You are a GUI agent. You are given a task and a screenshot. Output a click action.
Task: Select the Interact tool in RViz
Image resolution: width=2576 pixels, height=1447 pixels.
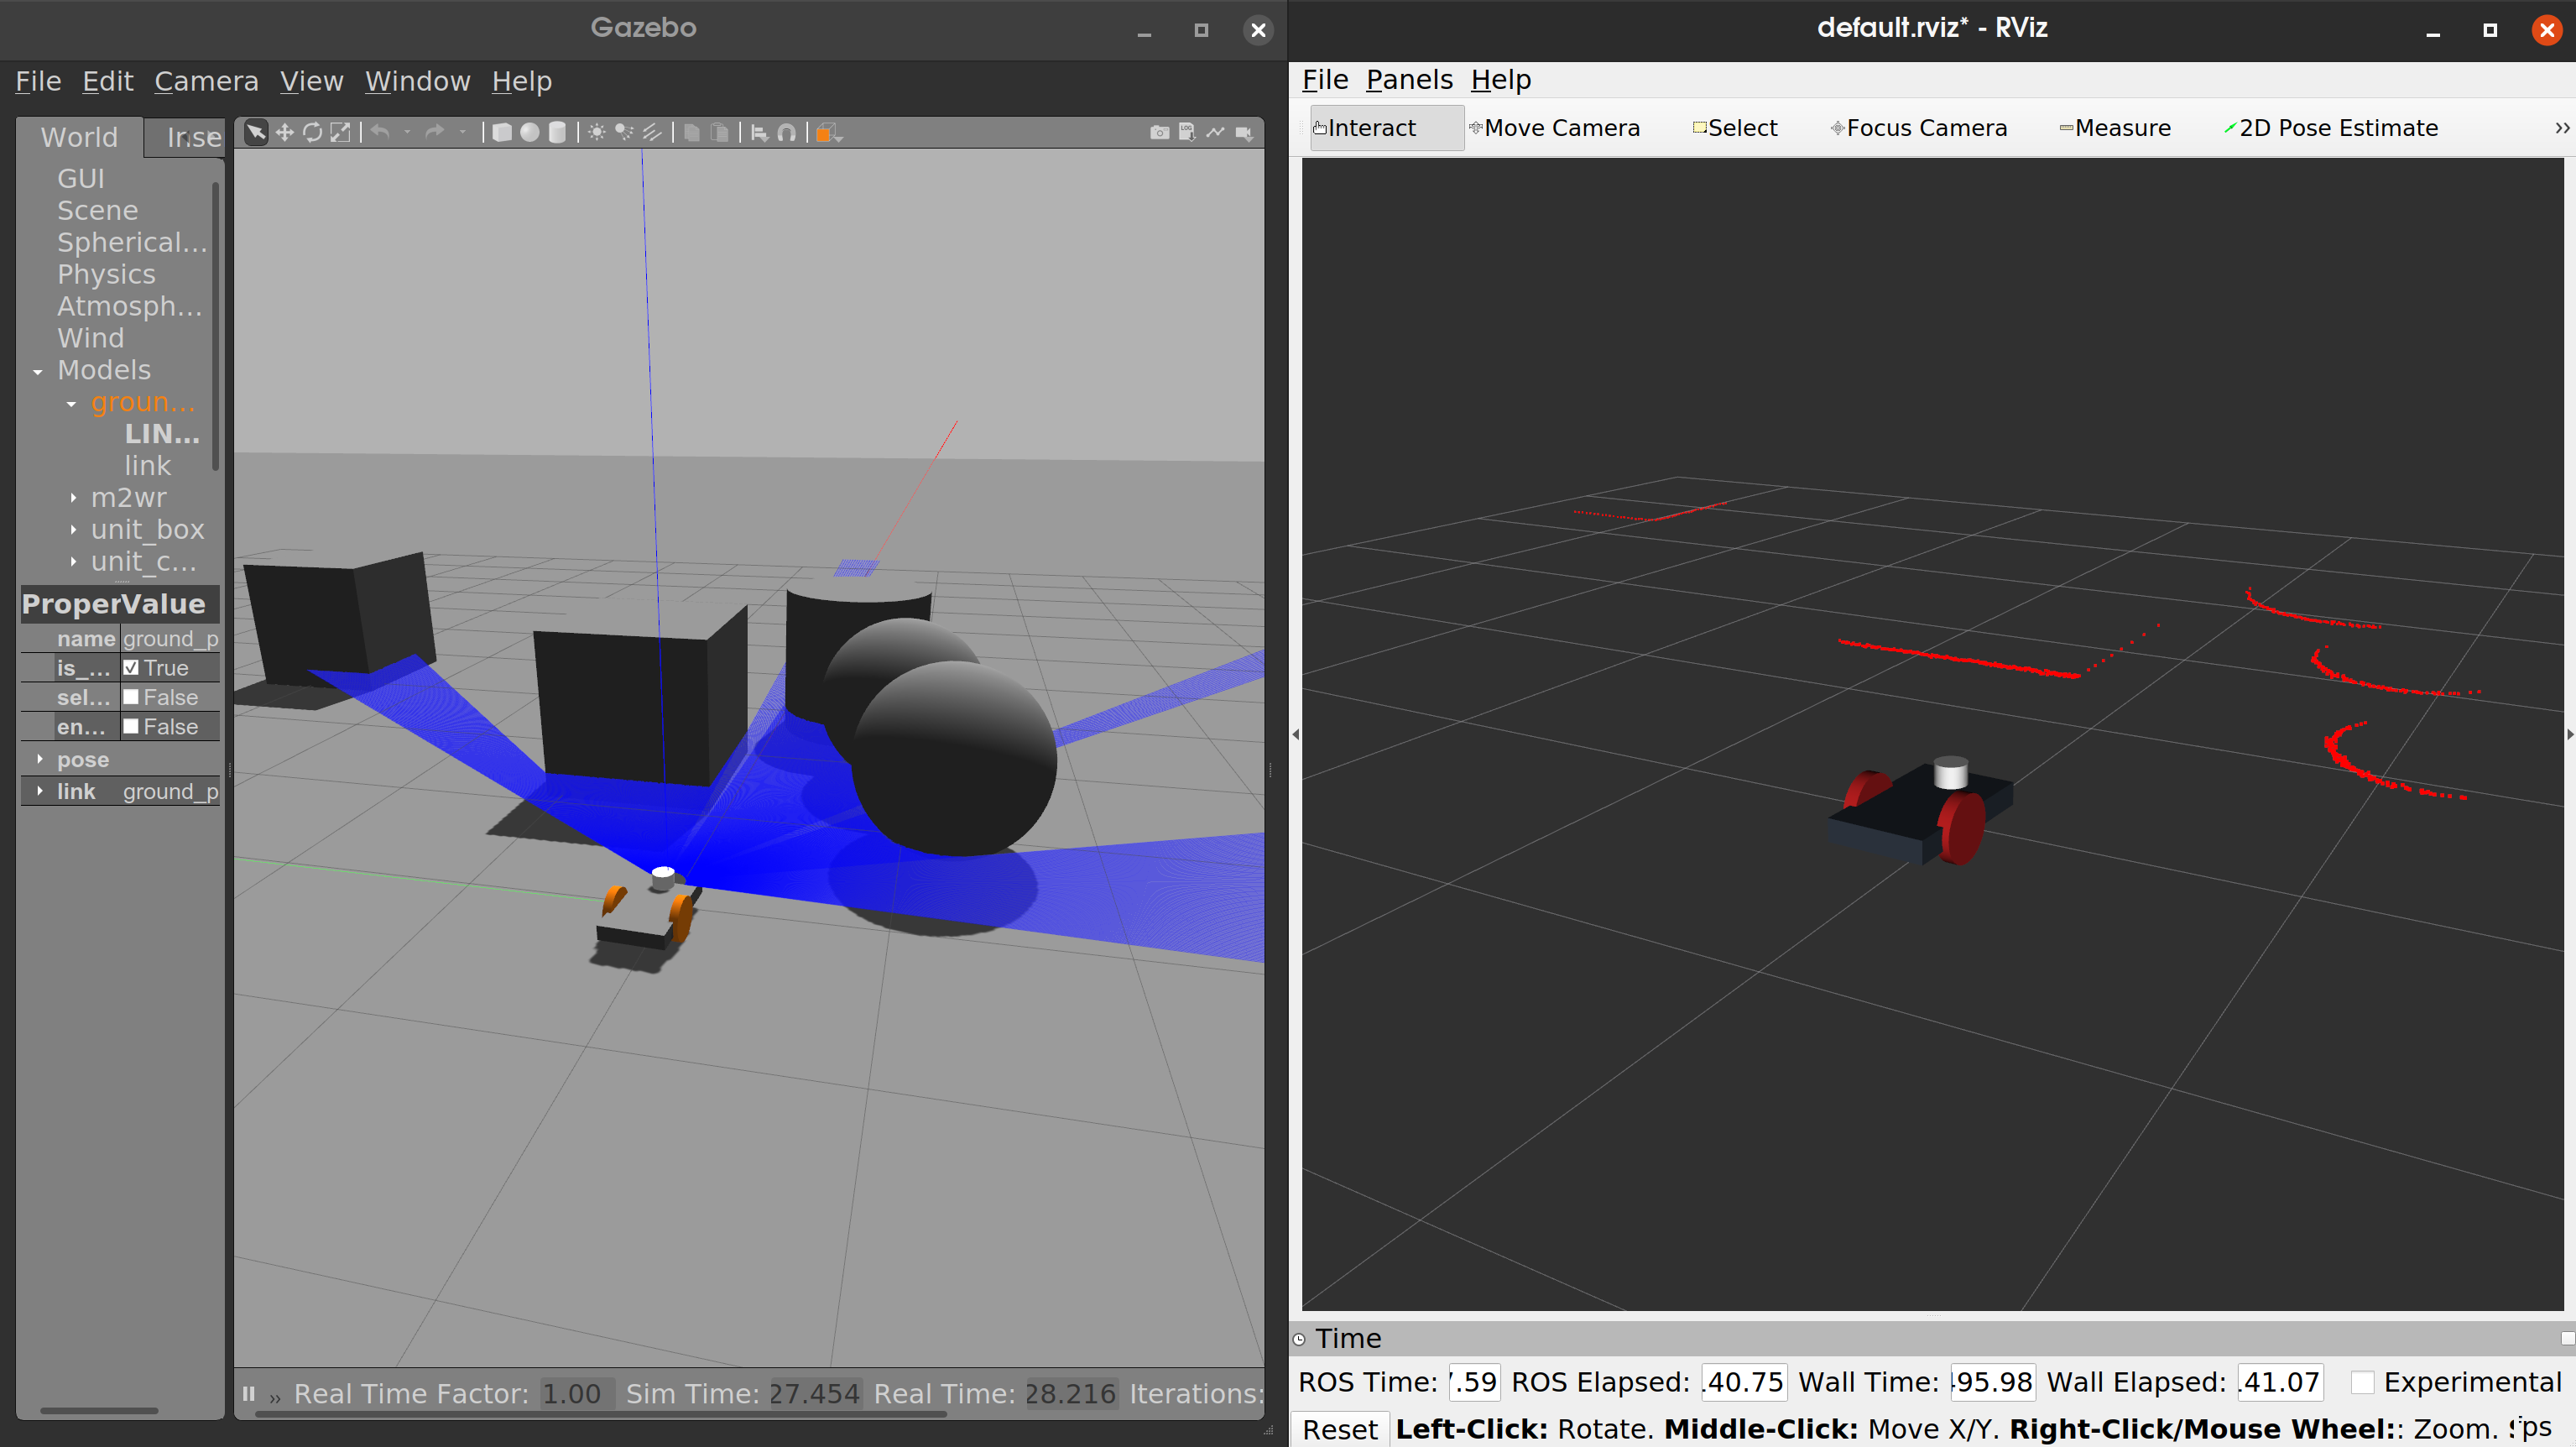(x=1386, y=128)
